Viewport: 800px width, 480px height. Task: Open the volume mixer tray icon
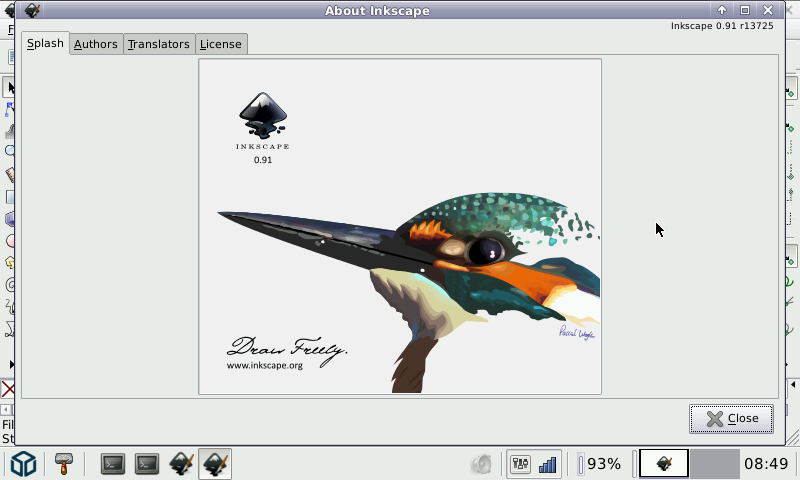(x=520, y=464)
